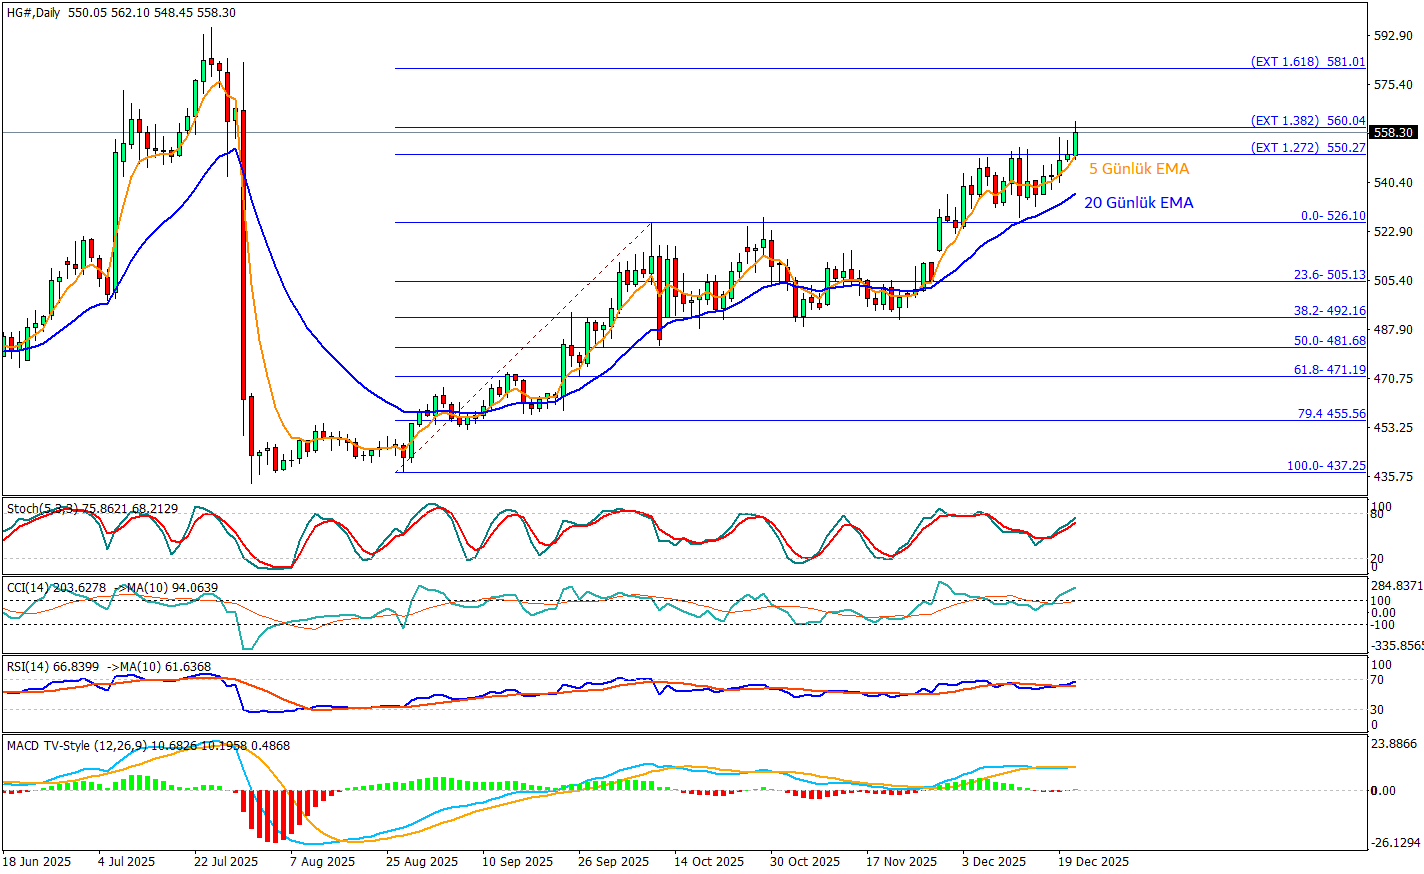Select the 558.30 current price tag
Image resolution: width=1424 pixels, height=874 pixels.
[x=1393, y=132]
